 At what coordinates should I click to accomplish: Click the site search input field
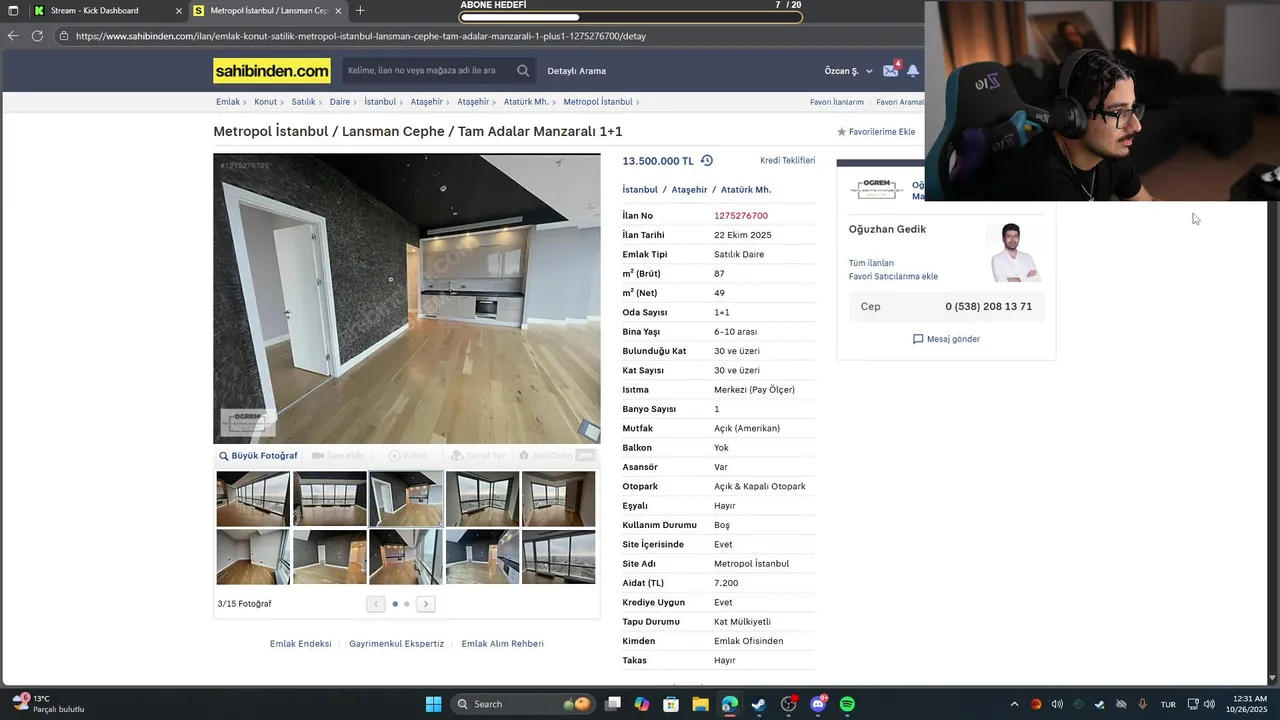pyautogui.click(x=428, y=71)
